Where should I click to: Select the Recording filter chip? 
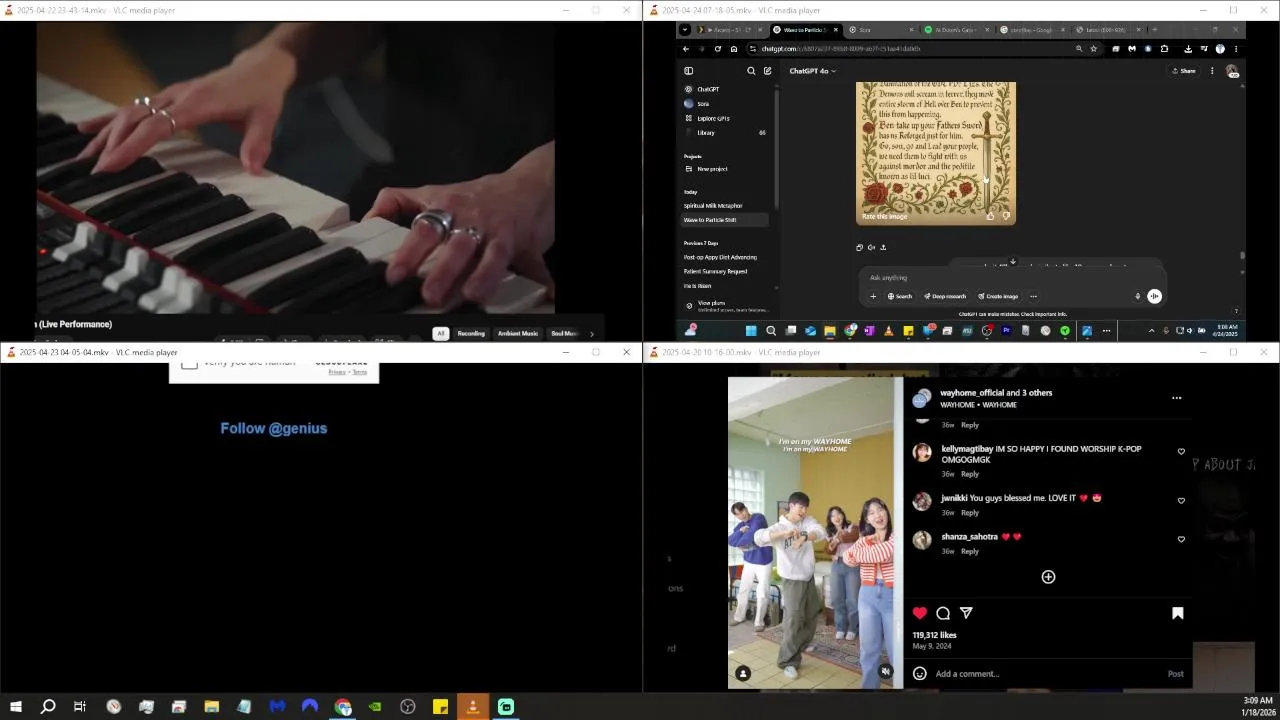point(471,333)
